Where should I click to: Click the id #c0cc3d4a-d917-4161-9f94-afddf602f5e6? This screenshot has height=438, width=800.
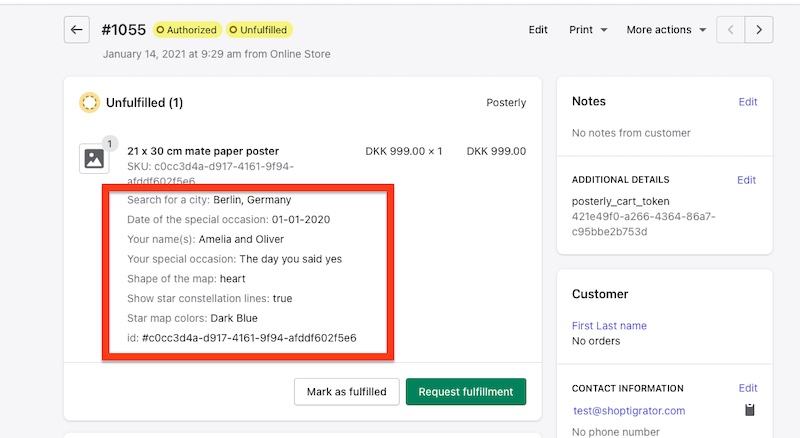[249, 338]
